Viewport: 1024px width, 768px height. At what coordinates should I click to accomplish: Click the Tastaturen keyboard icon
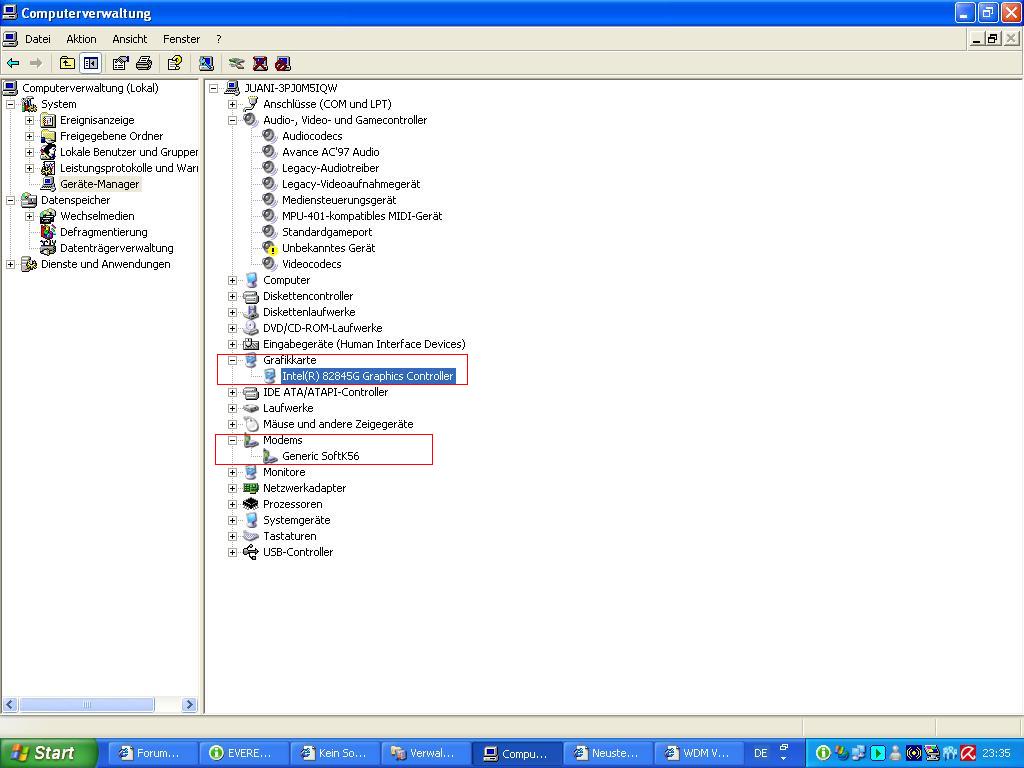pyautogui.click(x=251, y=536)
